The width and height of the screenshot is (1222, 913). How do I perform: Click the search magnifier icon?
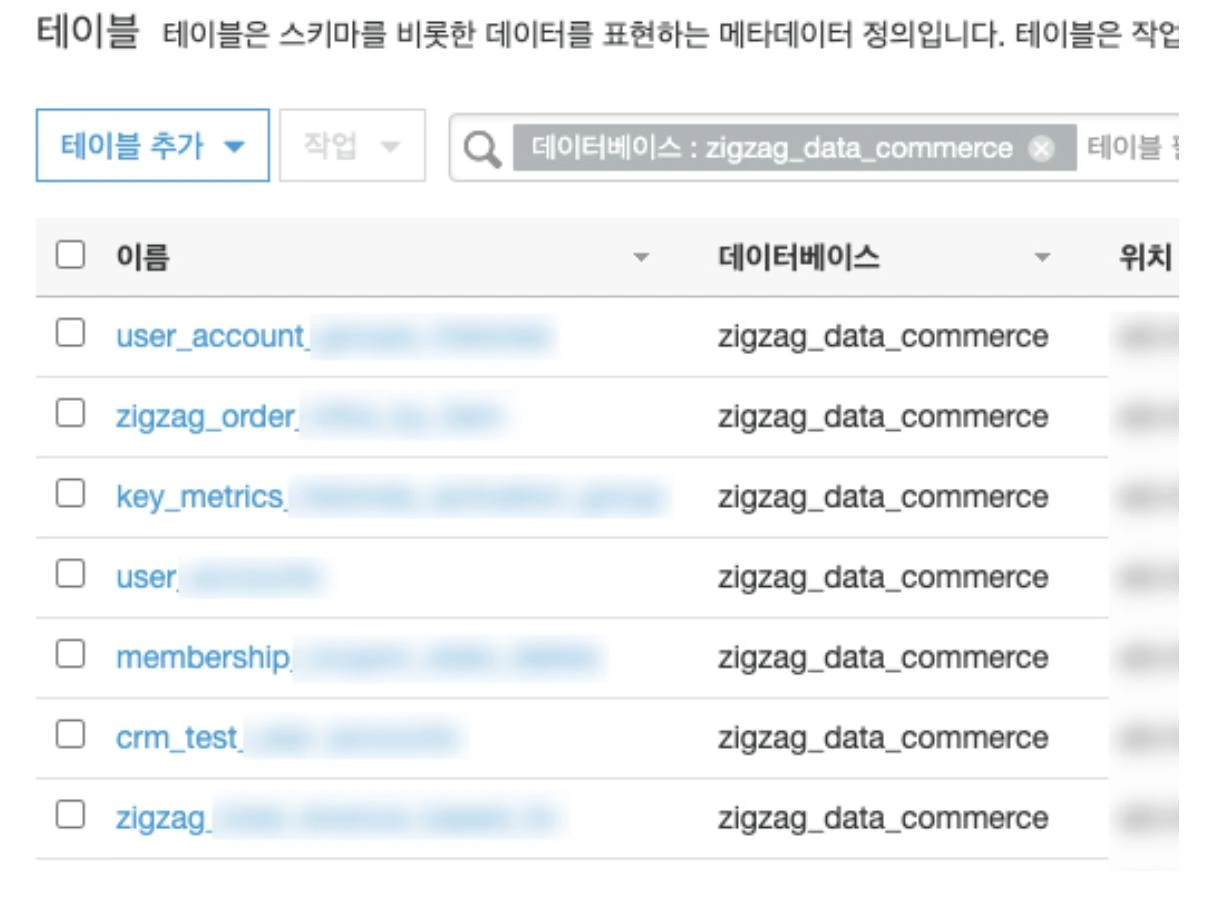click(482, 148)
